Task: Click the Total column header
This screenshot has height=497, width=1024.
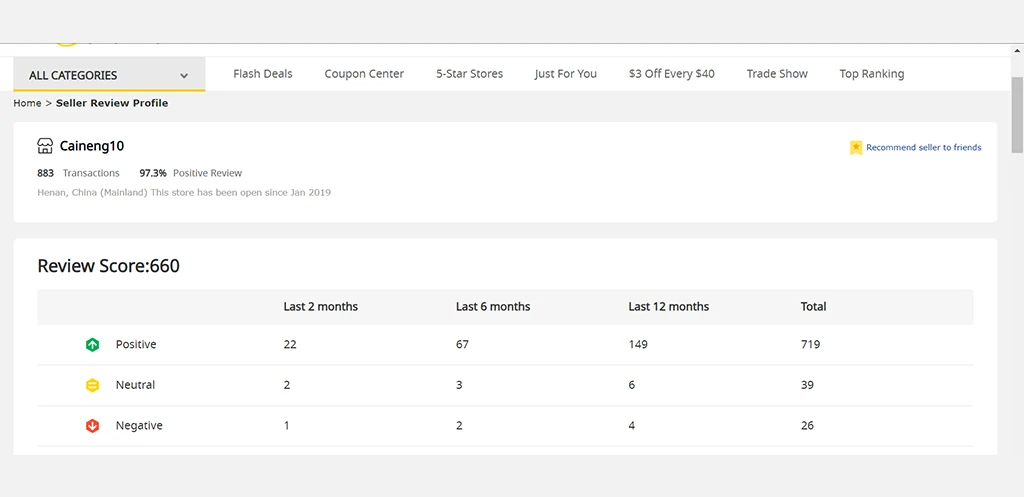Action: tap(814, 306)
